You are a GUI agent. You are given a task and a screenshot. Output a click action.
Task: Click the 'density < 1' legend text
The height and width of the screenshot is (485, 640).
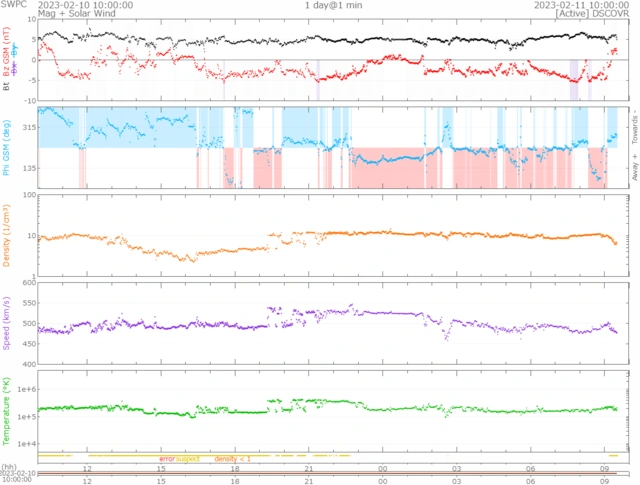pyautogui.click(x=233, y=458)
